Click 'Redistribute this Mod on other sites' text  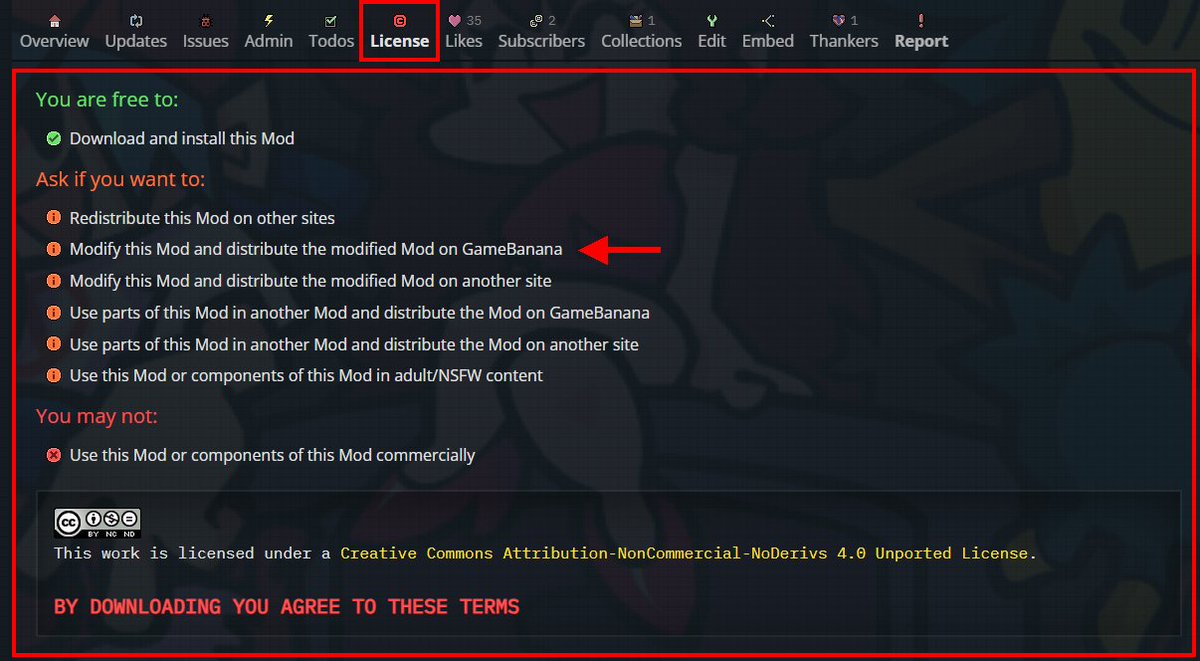[202, 217]
